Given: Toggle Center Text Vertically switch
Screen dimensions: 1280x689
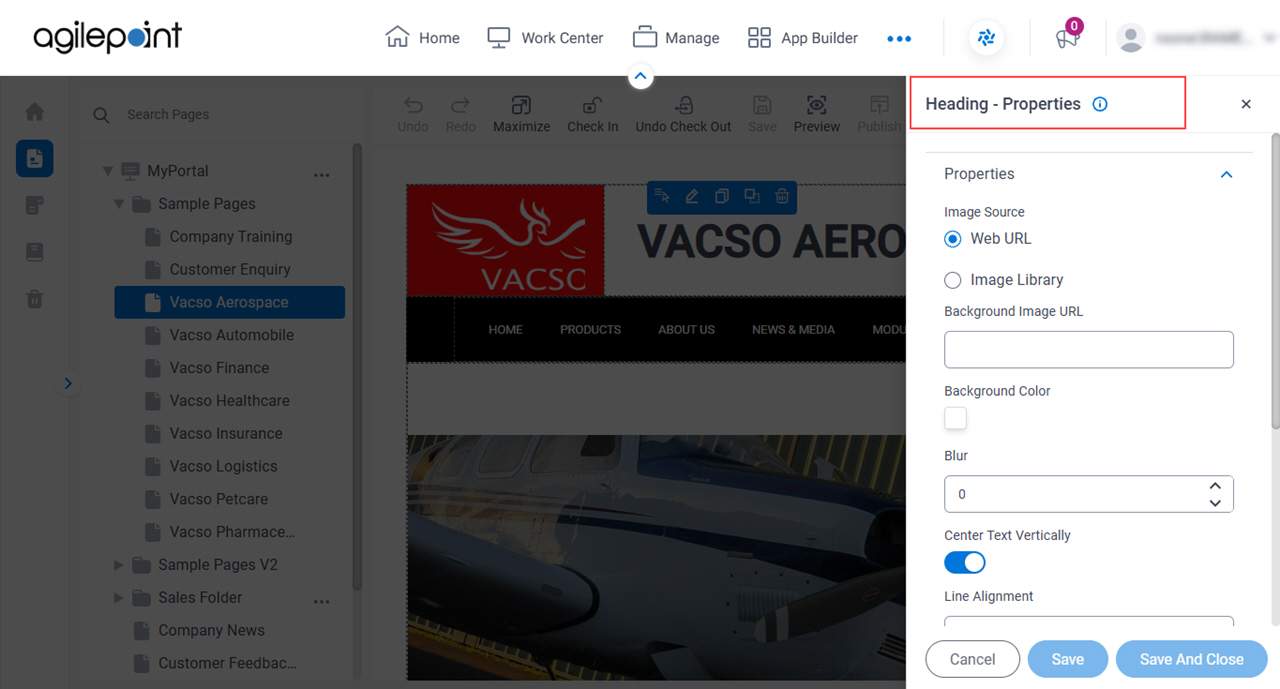Looking at the screenshot, I should [965, 563].
